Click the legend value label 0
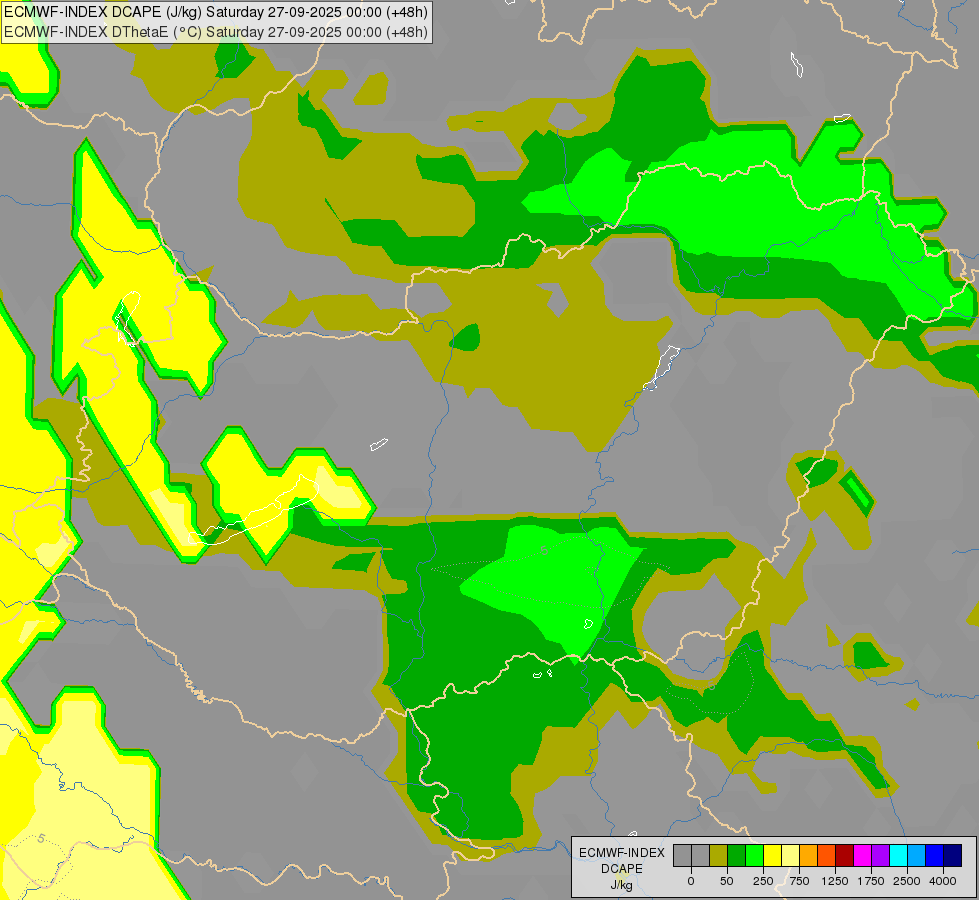This screenshot has width=979, height=900. pos(691,881)
